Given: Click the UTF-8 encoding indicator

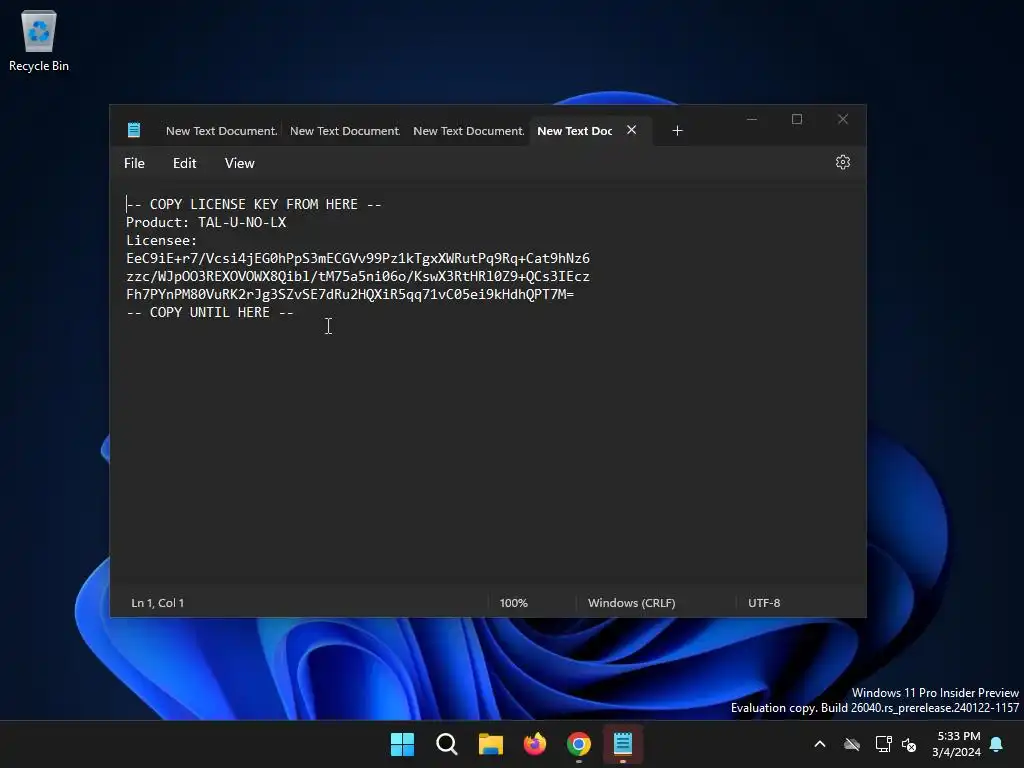Looking at the screenshot, I should [x=764, y=603].
